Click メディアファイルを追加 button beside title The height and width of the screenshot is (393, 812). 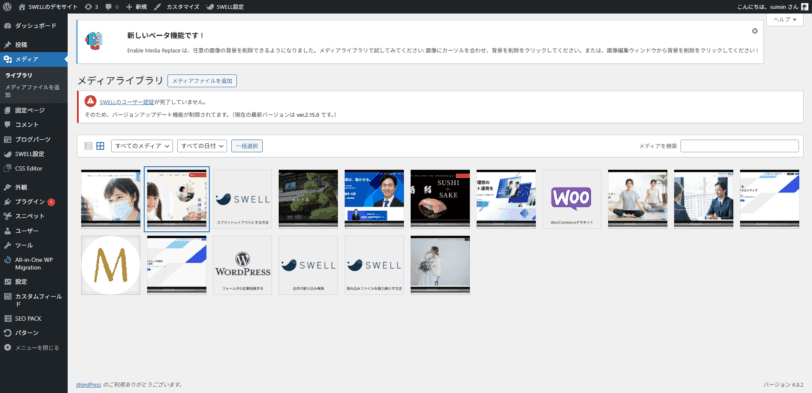[202, 81]
